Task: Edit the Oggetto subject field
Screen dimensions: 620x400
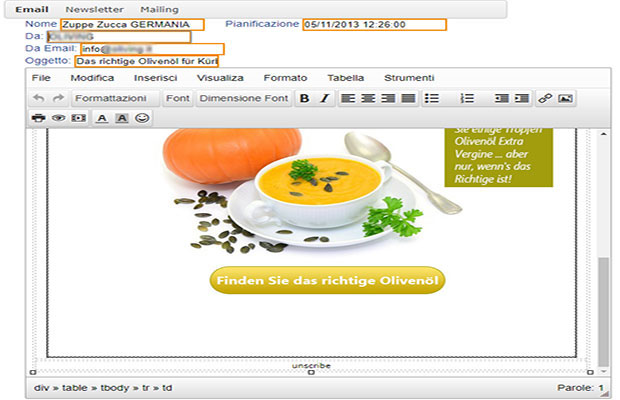Action: point(147,61)
